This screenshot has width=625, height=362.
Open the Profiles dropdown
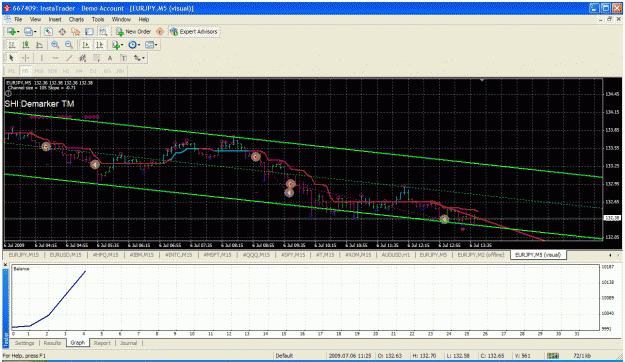[30, 31]
